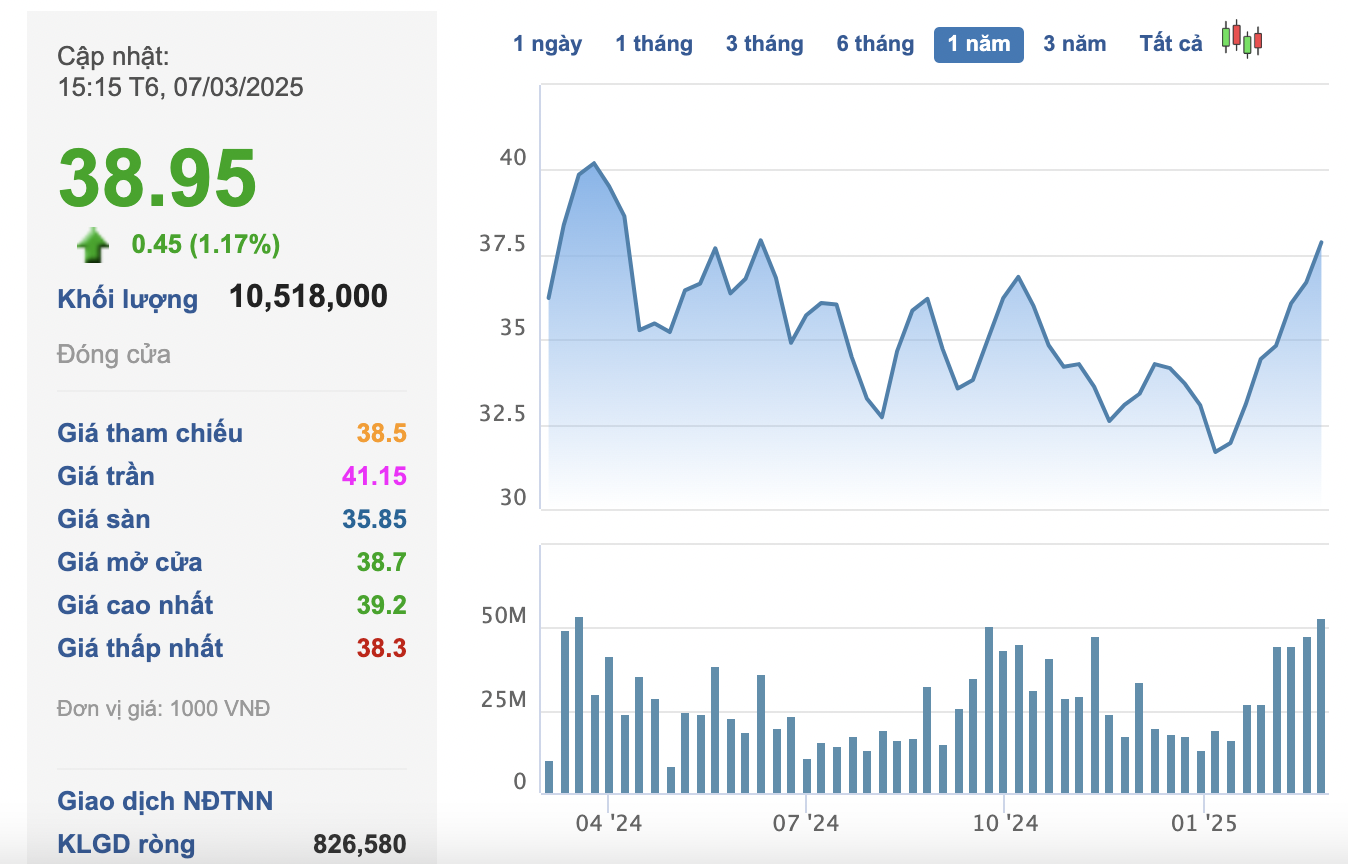Click the highest price value 39.2
1348x864 pixels.
[x=382, y=605]
